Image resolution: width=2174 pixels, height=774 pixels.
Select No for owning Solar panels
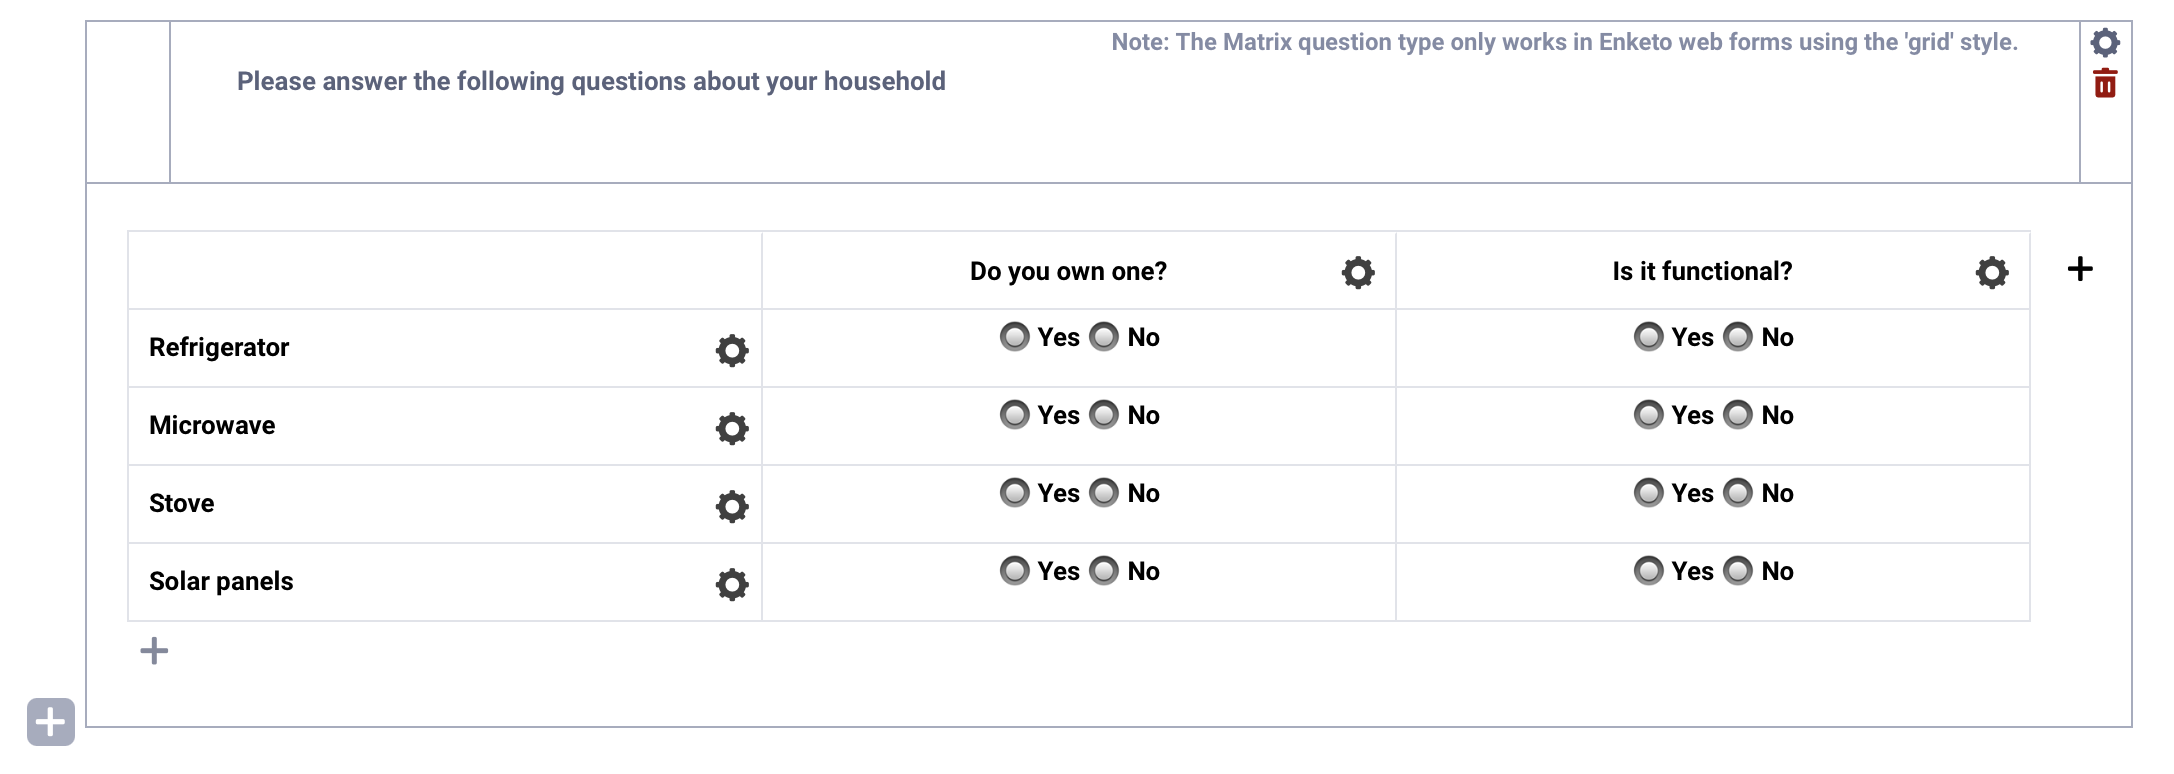pos(1104,571)
